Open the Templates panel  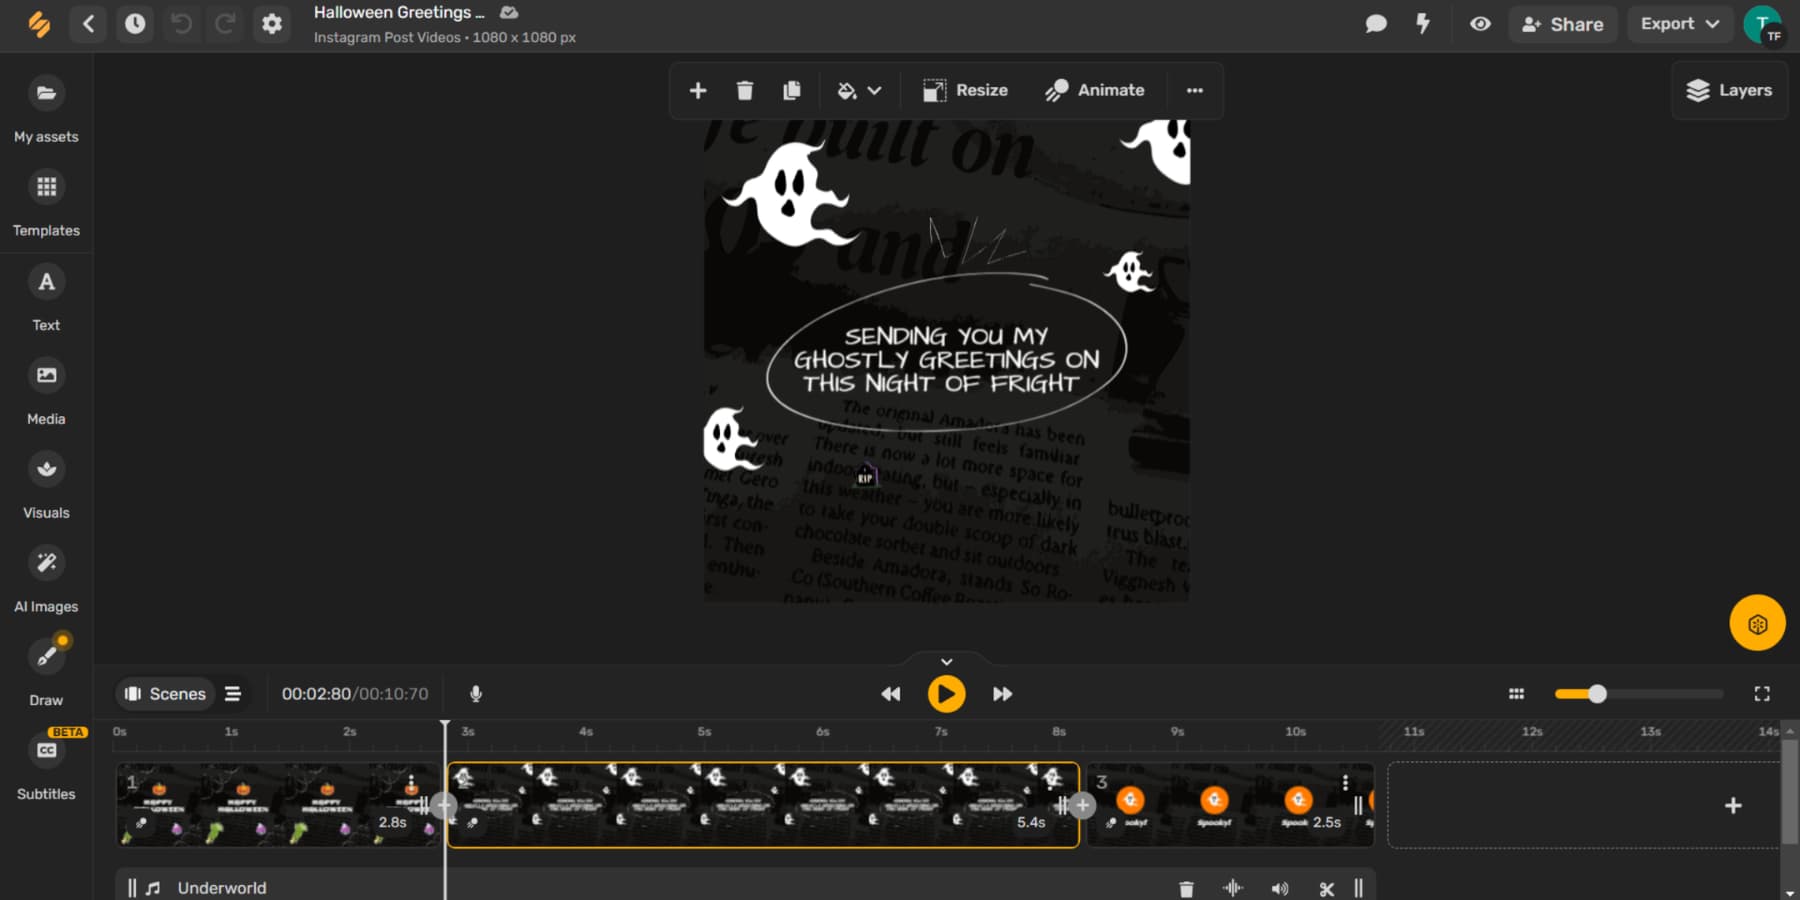point(45,200)
